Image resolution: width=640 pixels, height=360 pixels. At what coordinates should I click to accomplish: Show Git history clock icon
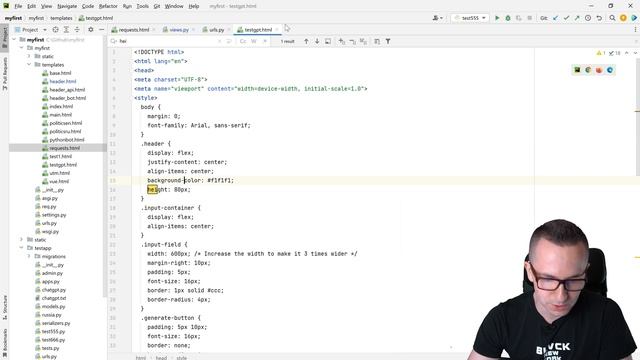588,18
